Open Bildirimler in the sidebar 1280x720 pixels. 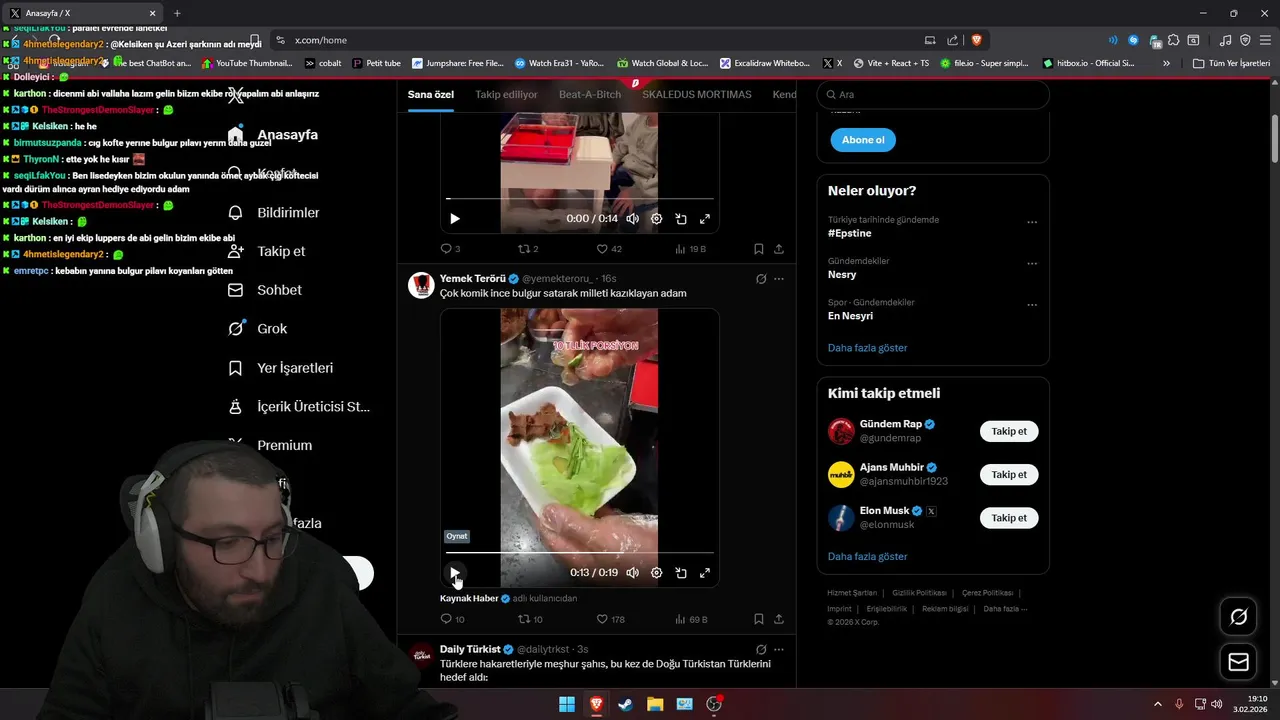pos(274,213)
